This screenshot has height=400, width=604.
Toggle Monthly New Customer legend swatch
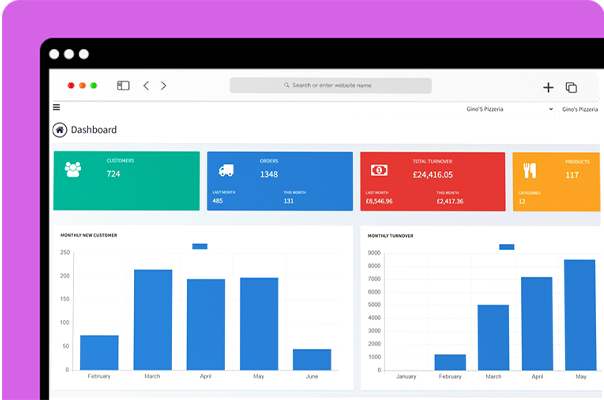[x=200, y=246]
